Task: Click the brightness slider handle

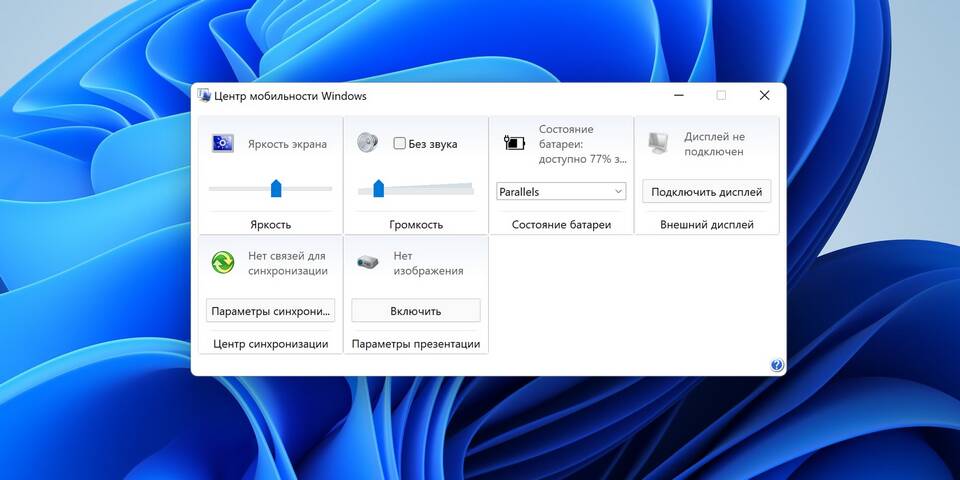Action: click(276, 188)
